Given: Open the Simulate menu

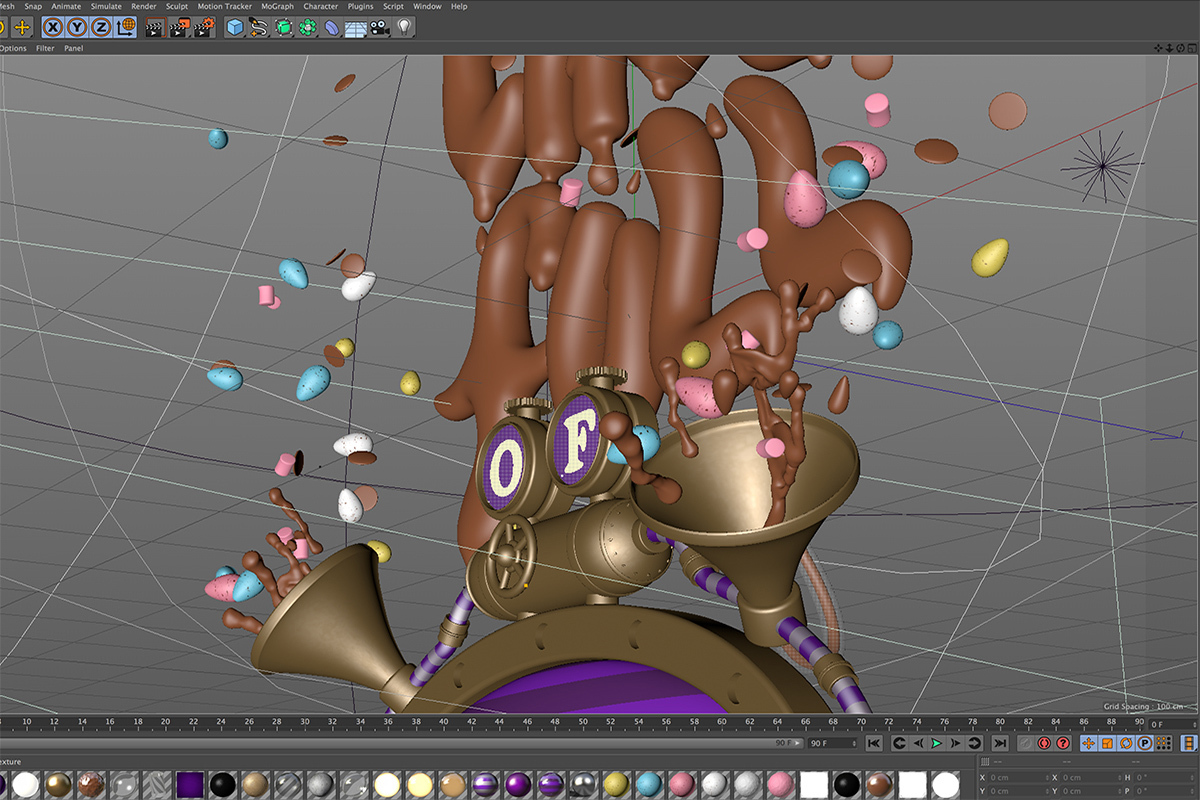Looking at the screenshot, I should point(106,6).
